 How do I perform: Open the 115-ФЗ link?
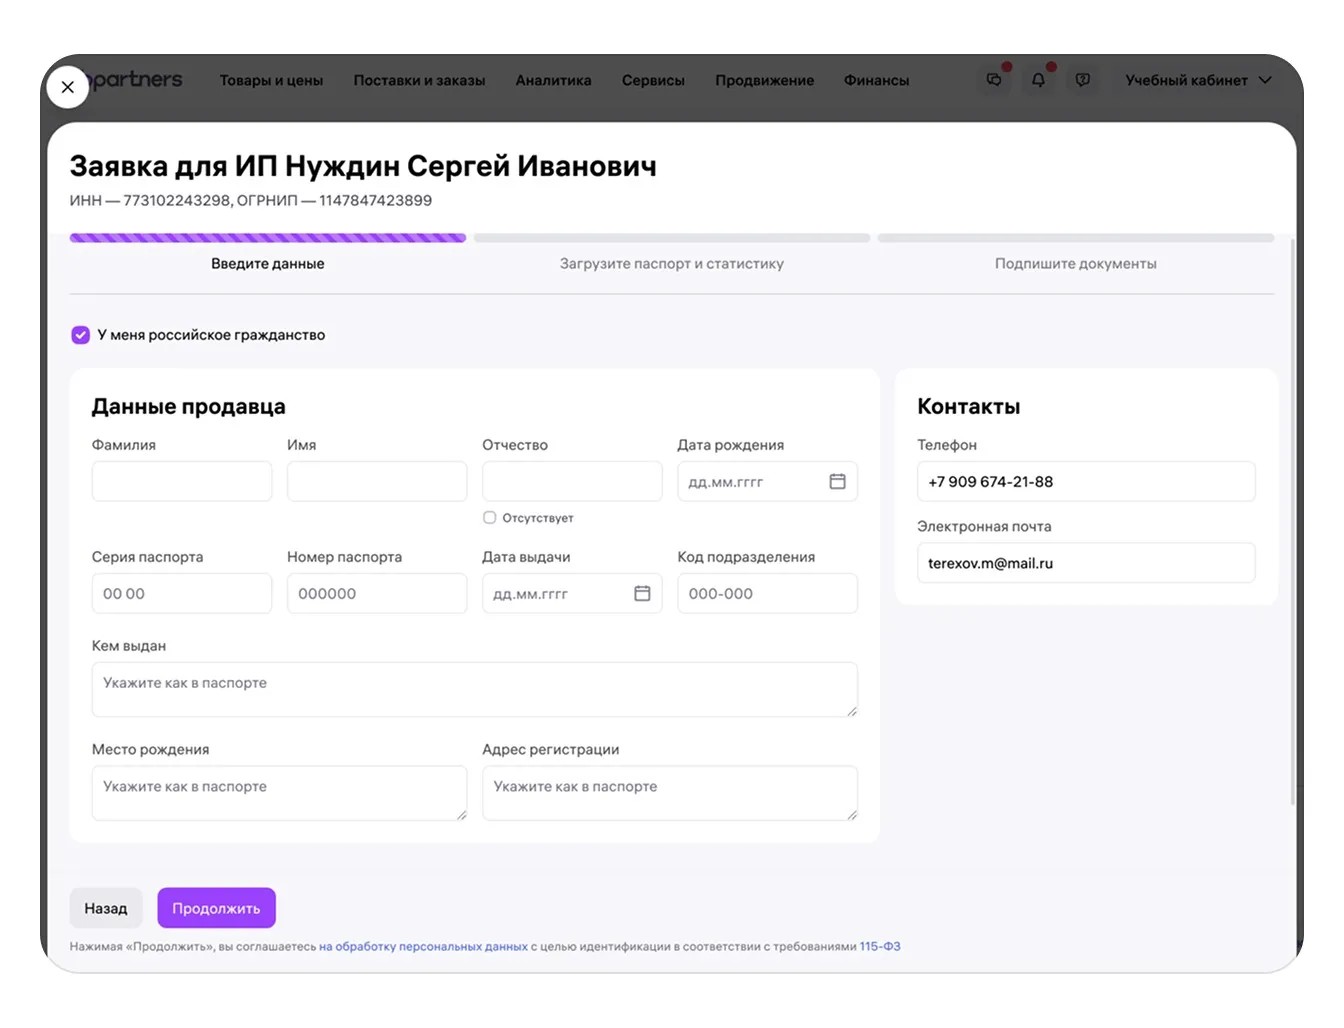(x=879, y=947)
